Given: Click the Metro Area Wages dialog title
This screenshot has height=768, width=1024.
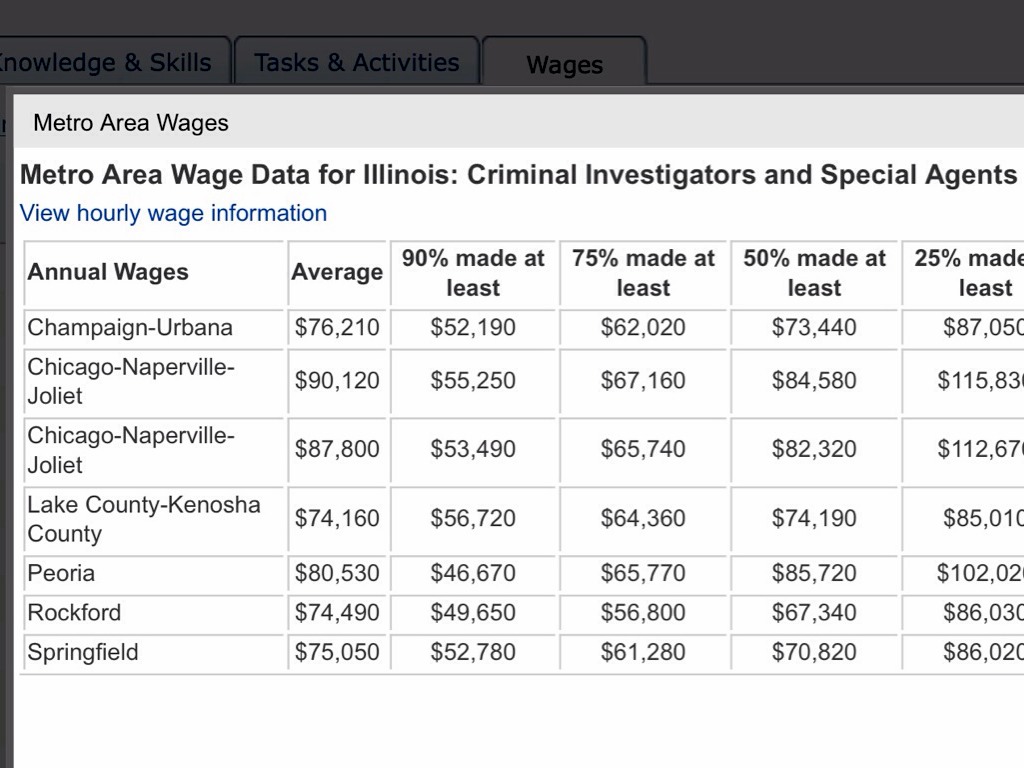Looking at the screenshot, I should [x=131, y=123].
